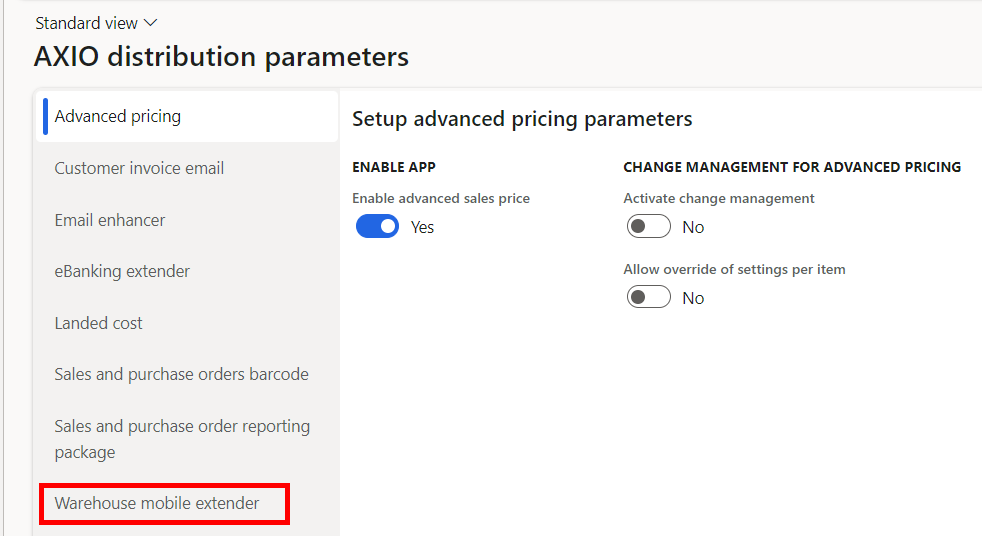Switch to Email enhancer tab
This screenshot has width=982, height=536.
187,220
